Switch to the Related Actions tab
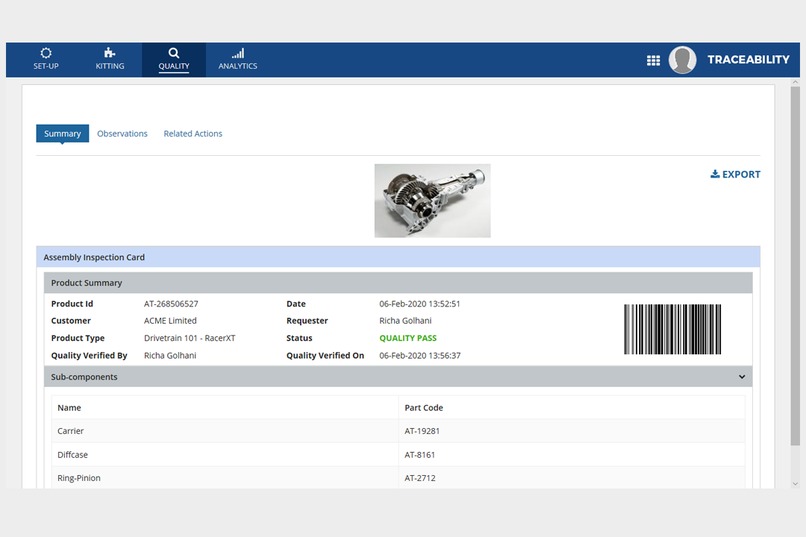806x537 pixels. point(193,134)
